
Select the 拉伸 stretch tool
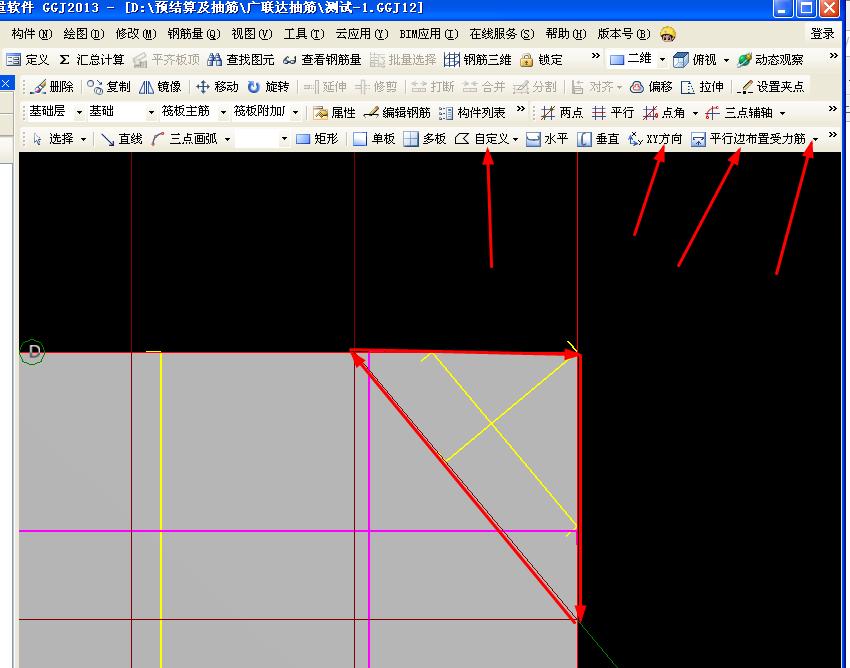coord(702,87)
